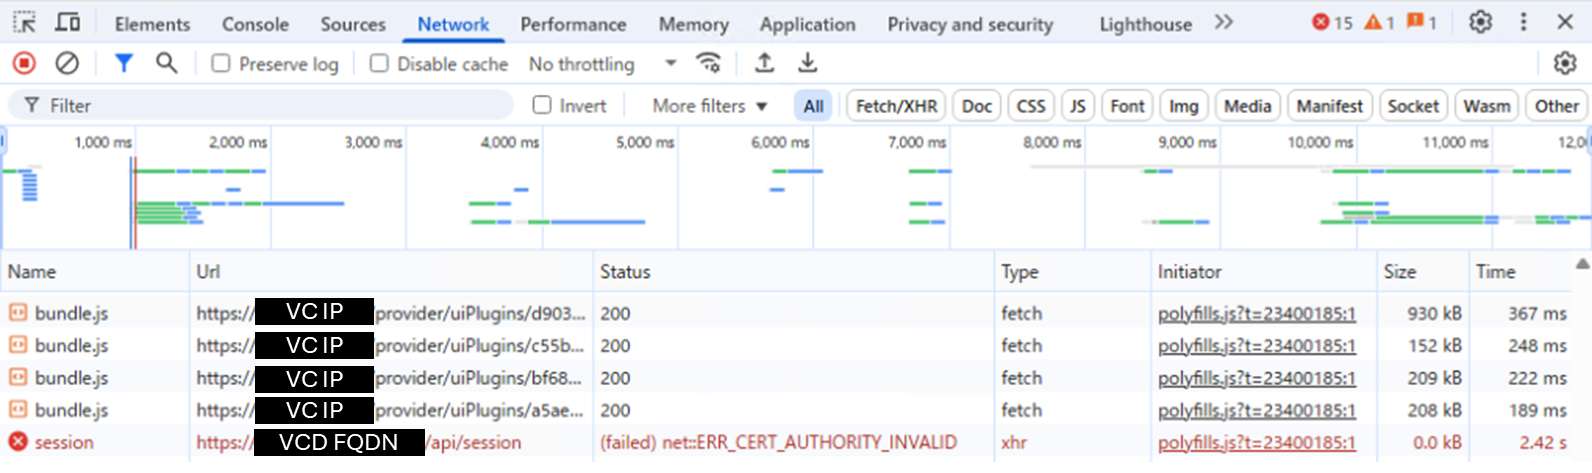
Task: Open the network search magnifier
Action: tap(166, 64)
